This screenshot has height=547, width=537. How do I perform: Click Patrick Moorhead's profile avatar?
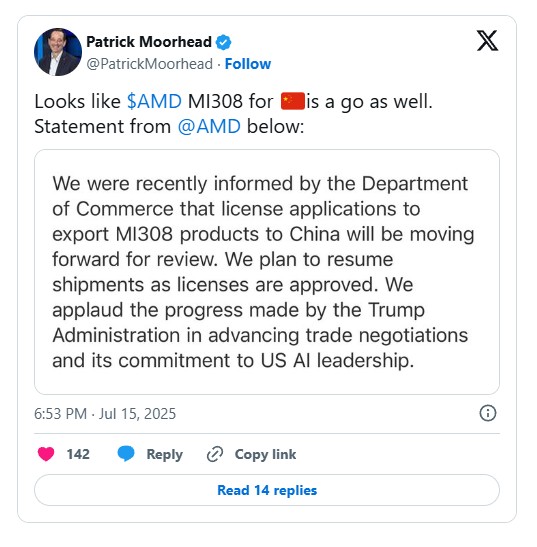click(58, 52)
